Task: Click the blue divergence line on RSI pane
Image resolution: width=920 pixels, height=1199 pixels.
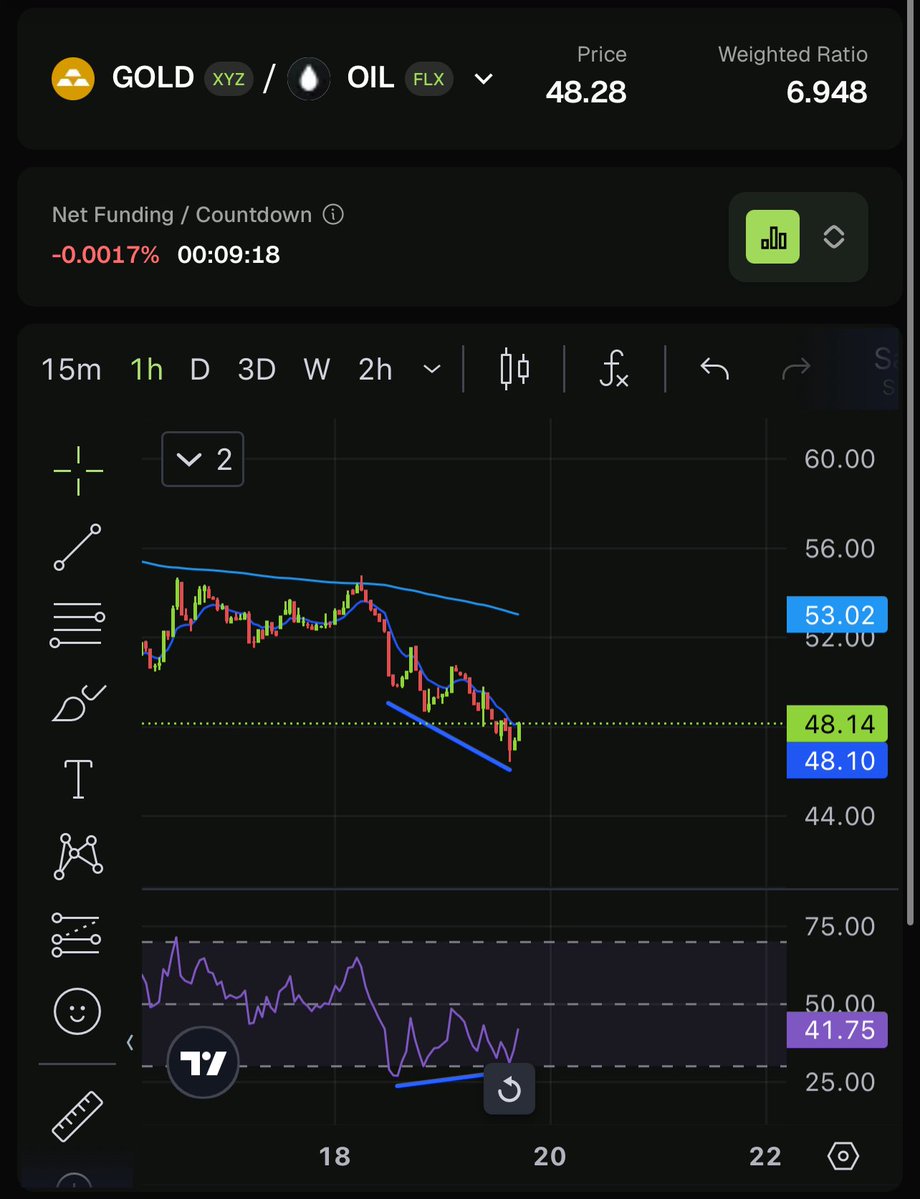Action: [x=440, y=1080]
